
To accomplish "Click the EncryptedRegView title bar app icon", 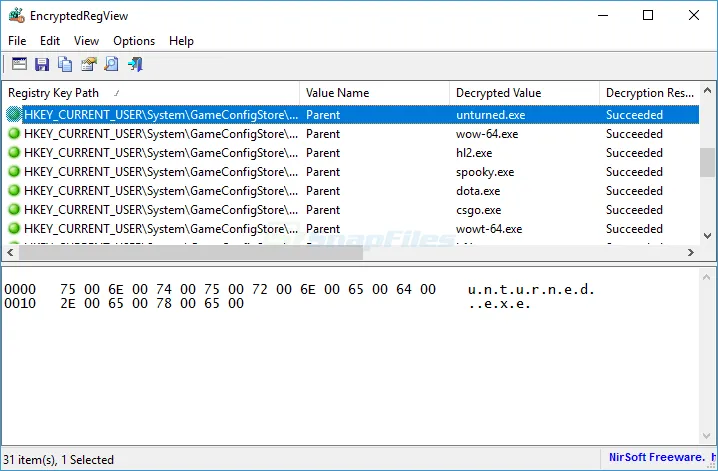I will pyautogui.click(x=16, y=16).
